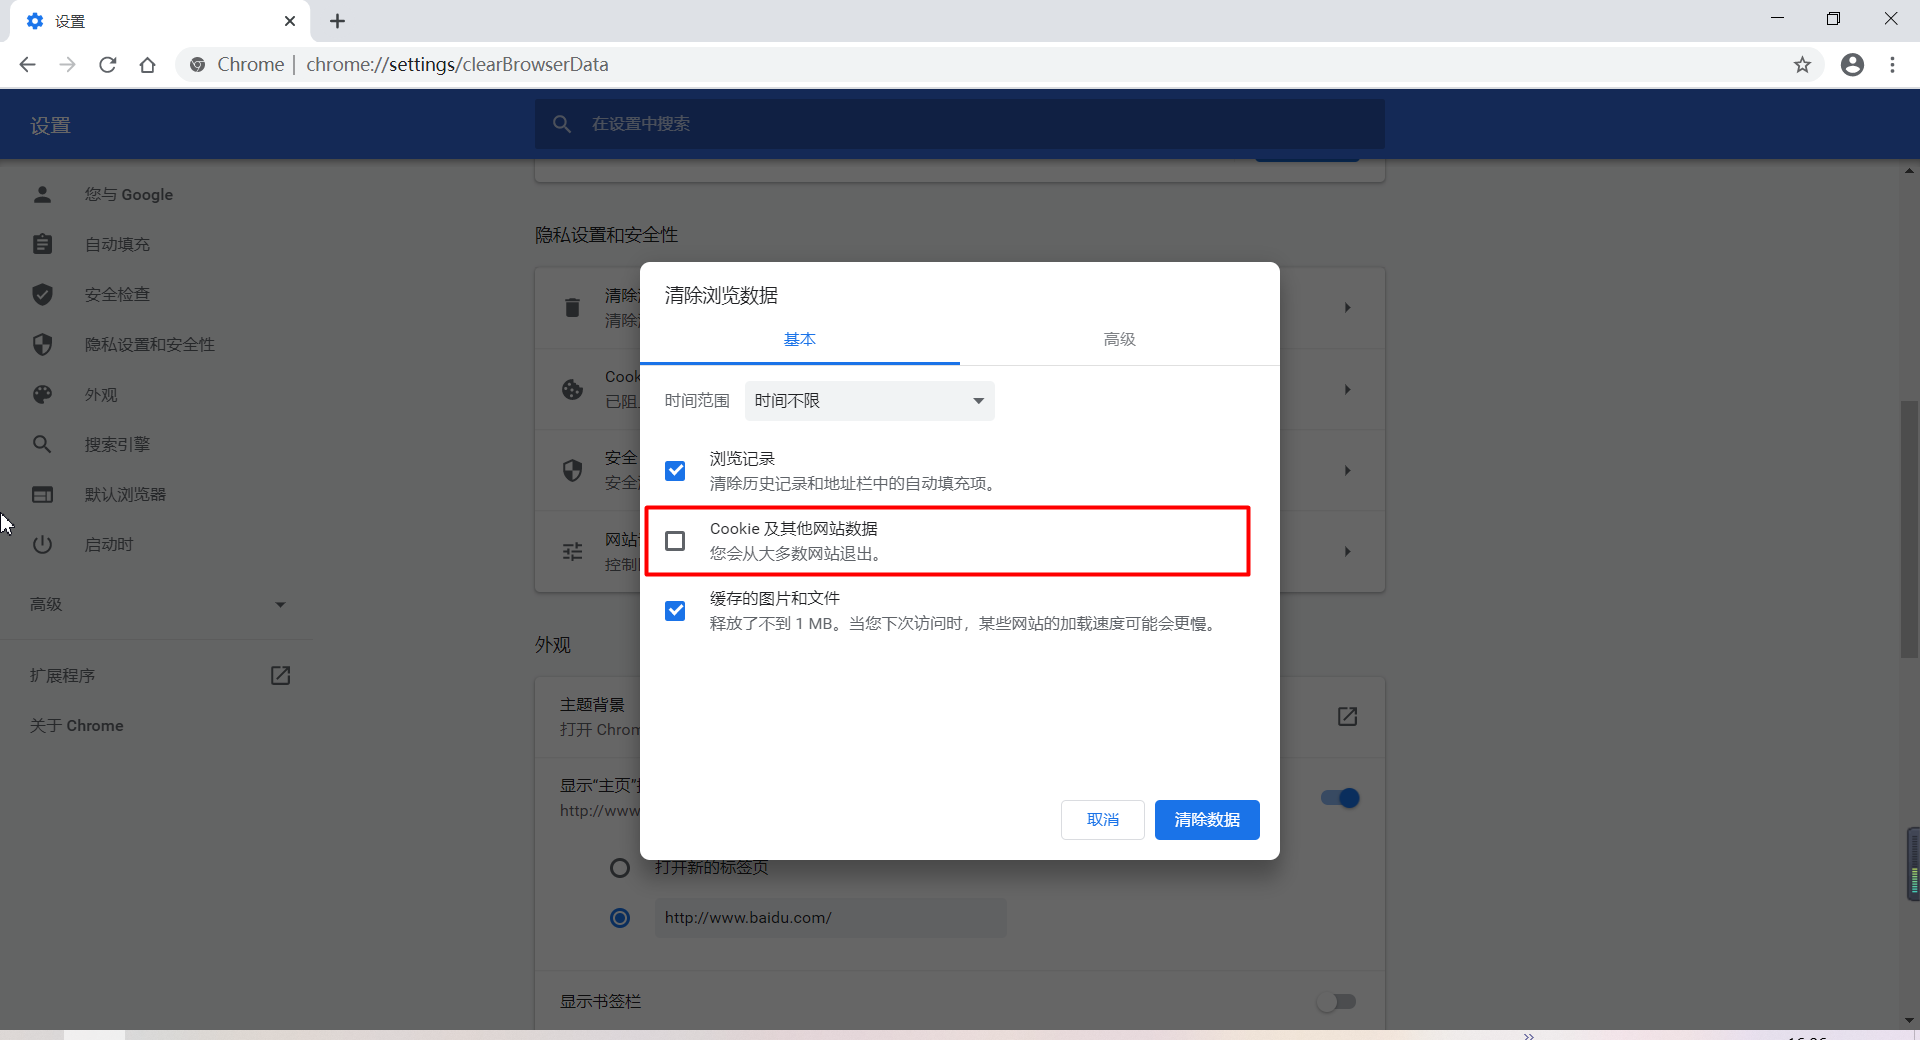Switch to the 基本 tab
The height and width of the screenshot is (1040, 1921).
[x=800, y=340]
